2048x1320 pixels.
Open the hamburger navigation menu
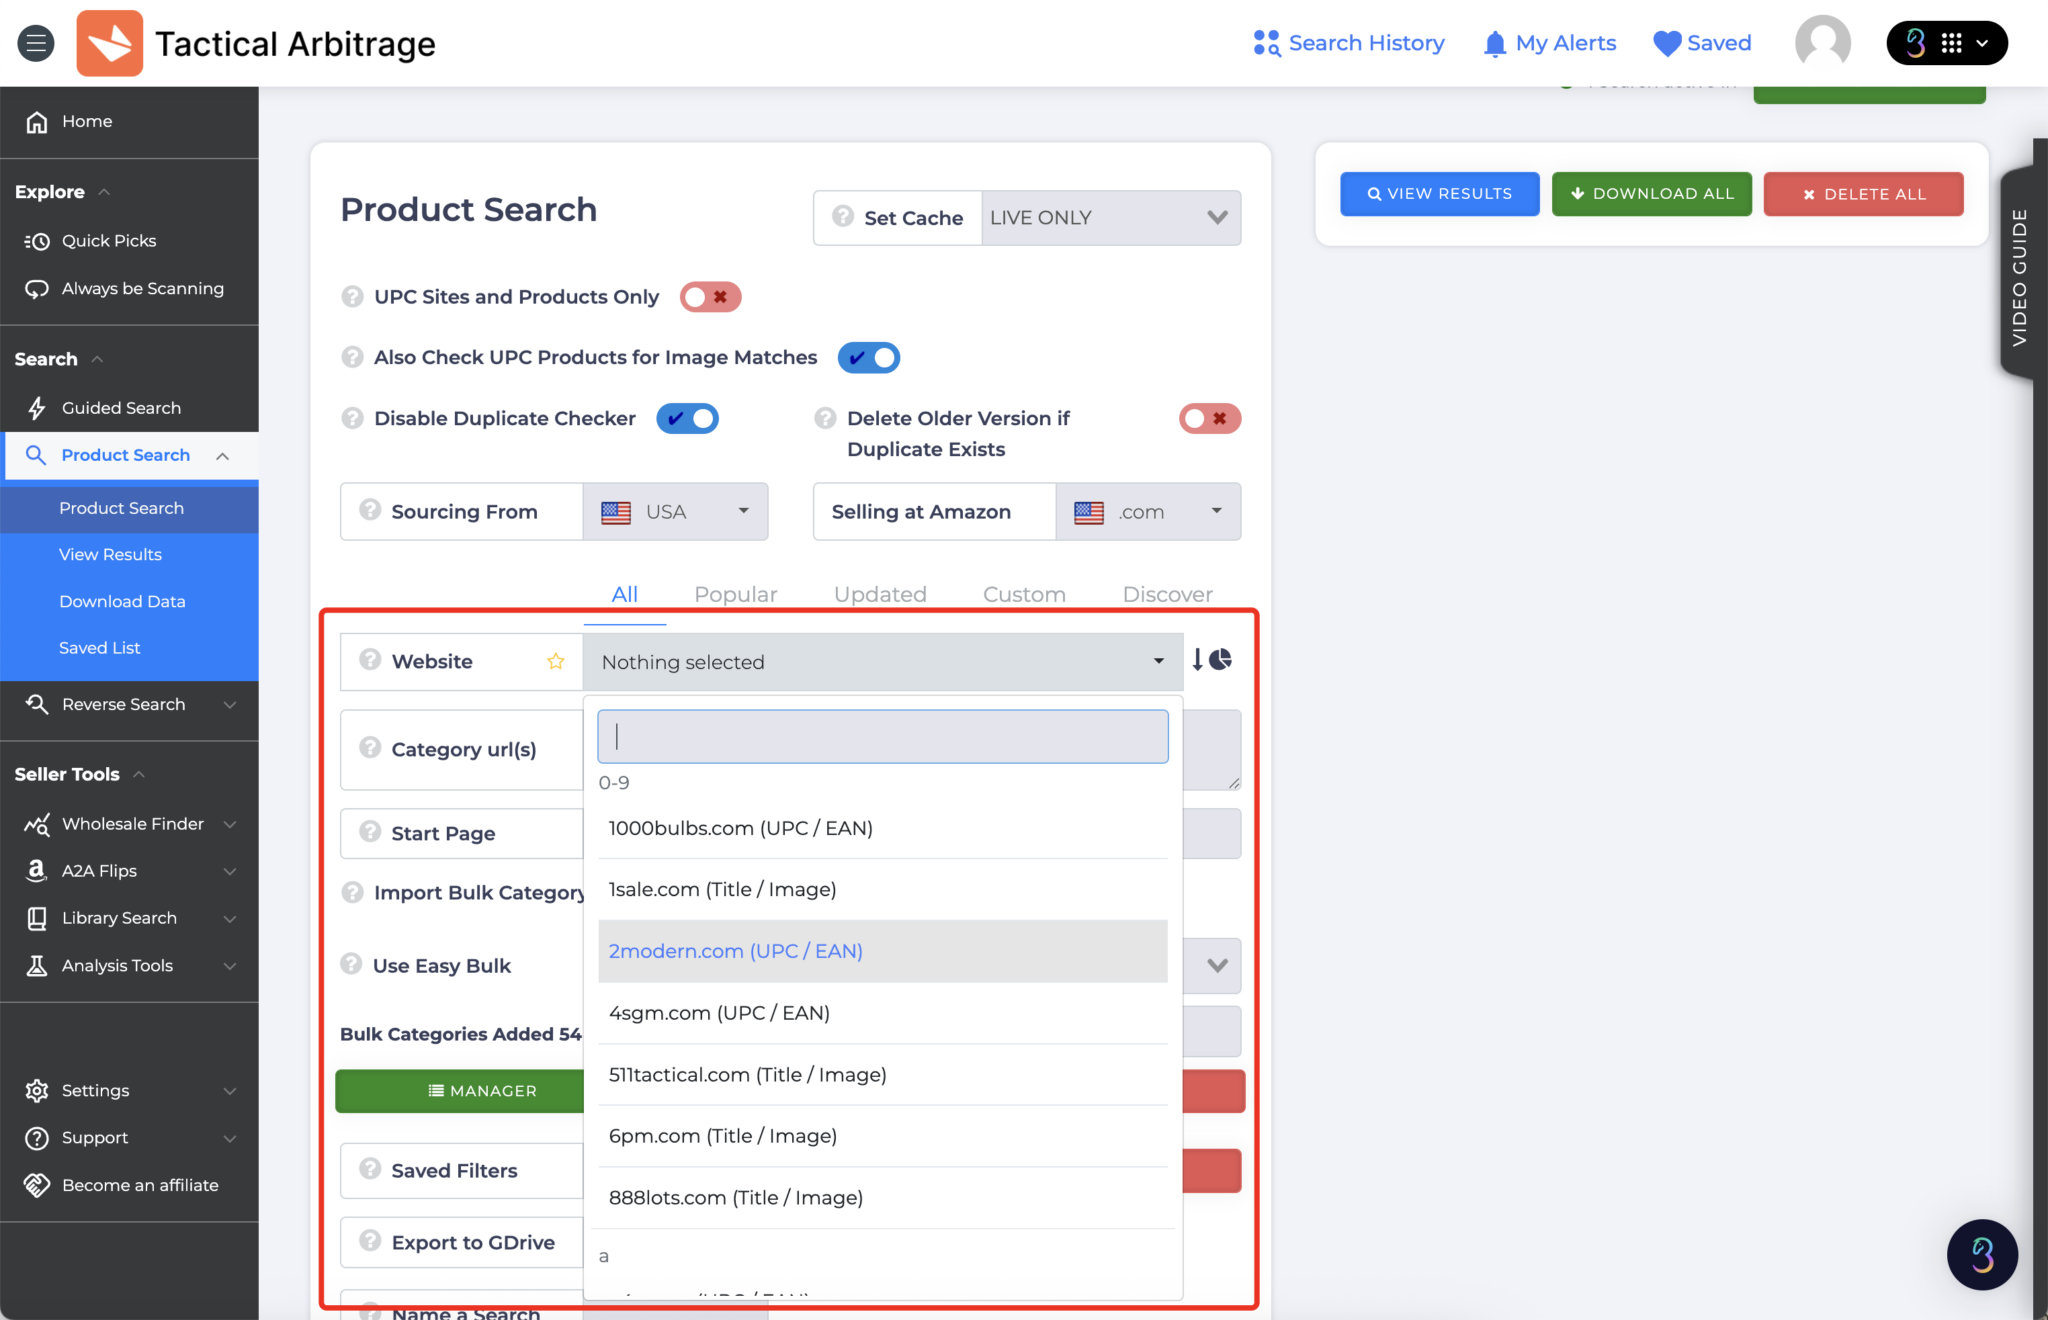pyautogui.click(x=36, y=43)
